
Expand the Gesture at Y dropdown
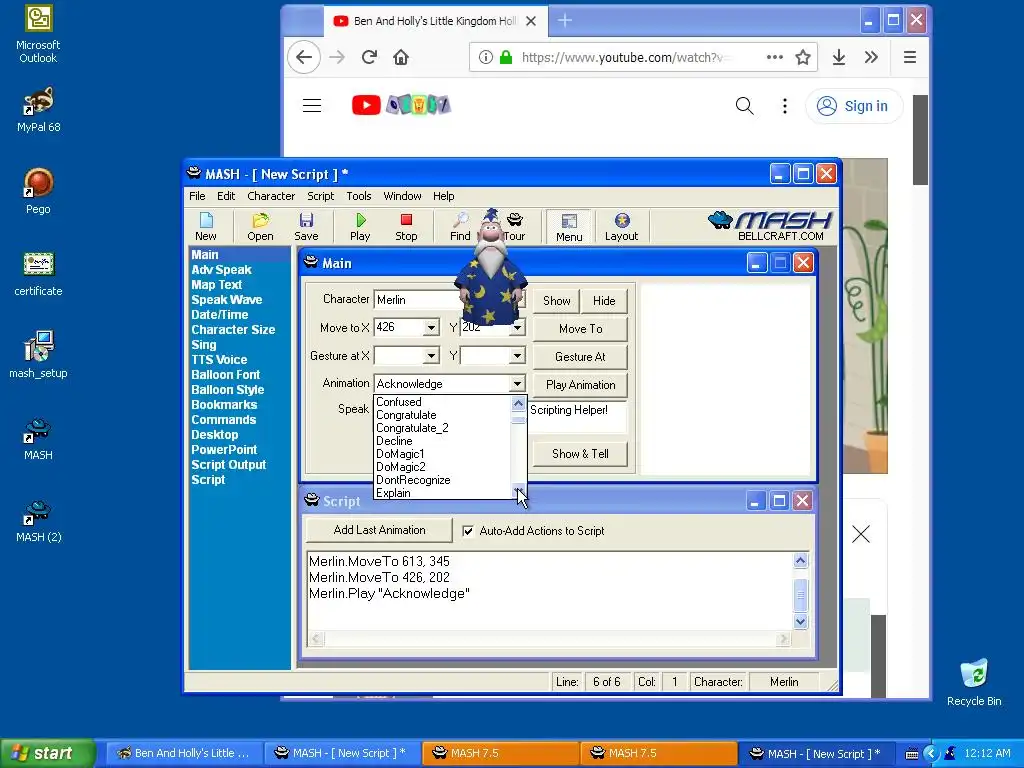(517, 356)
